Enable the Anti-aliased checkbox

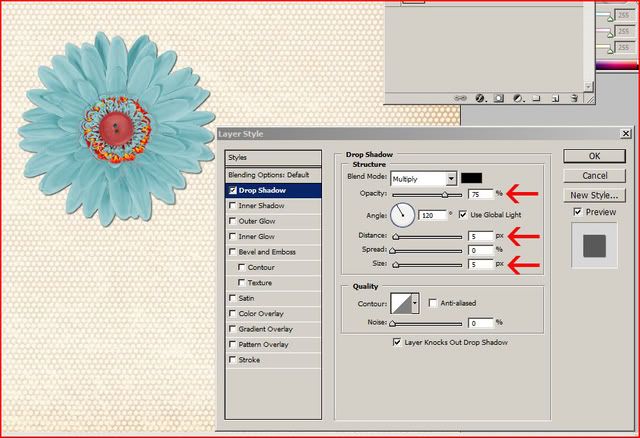432,303
